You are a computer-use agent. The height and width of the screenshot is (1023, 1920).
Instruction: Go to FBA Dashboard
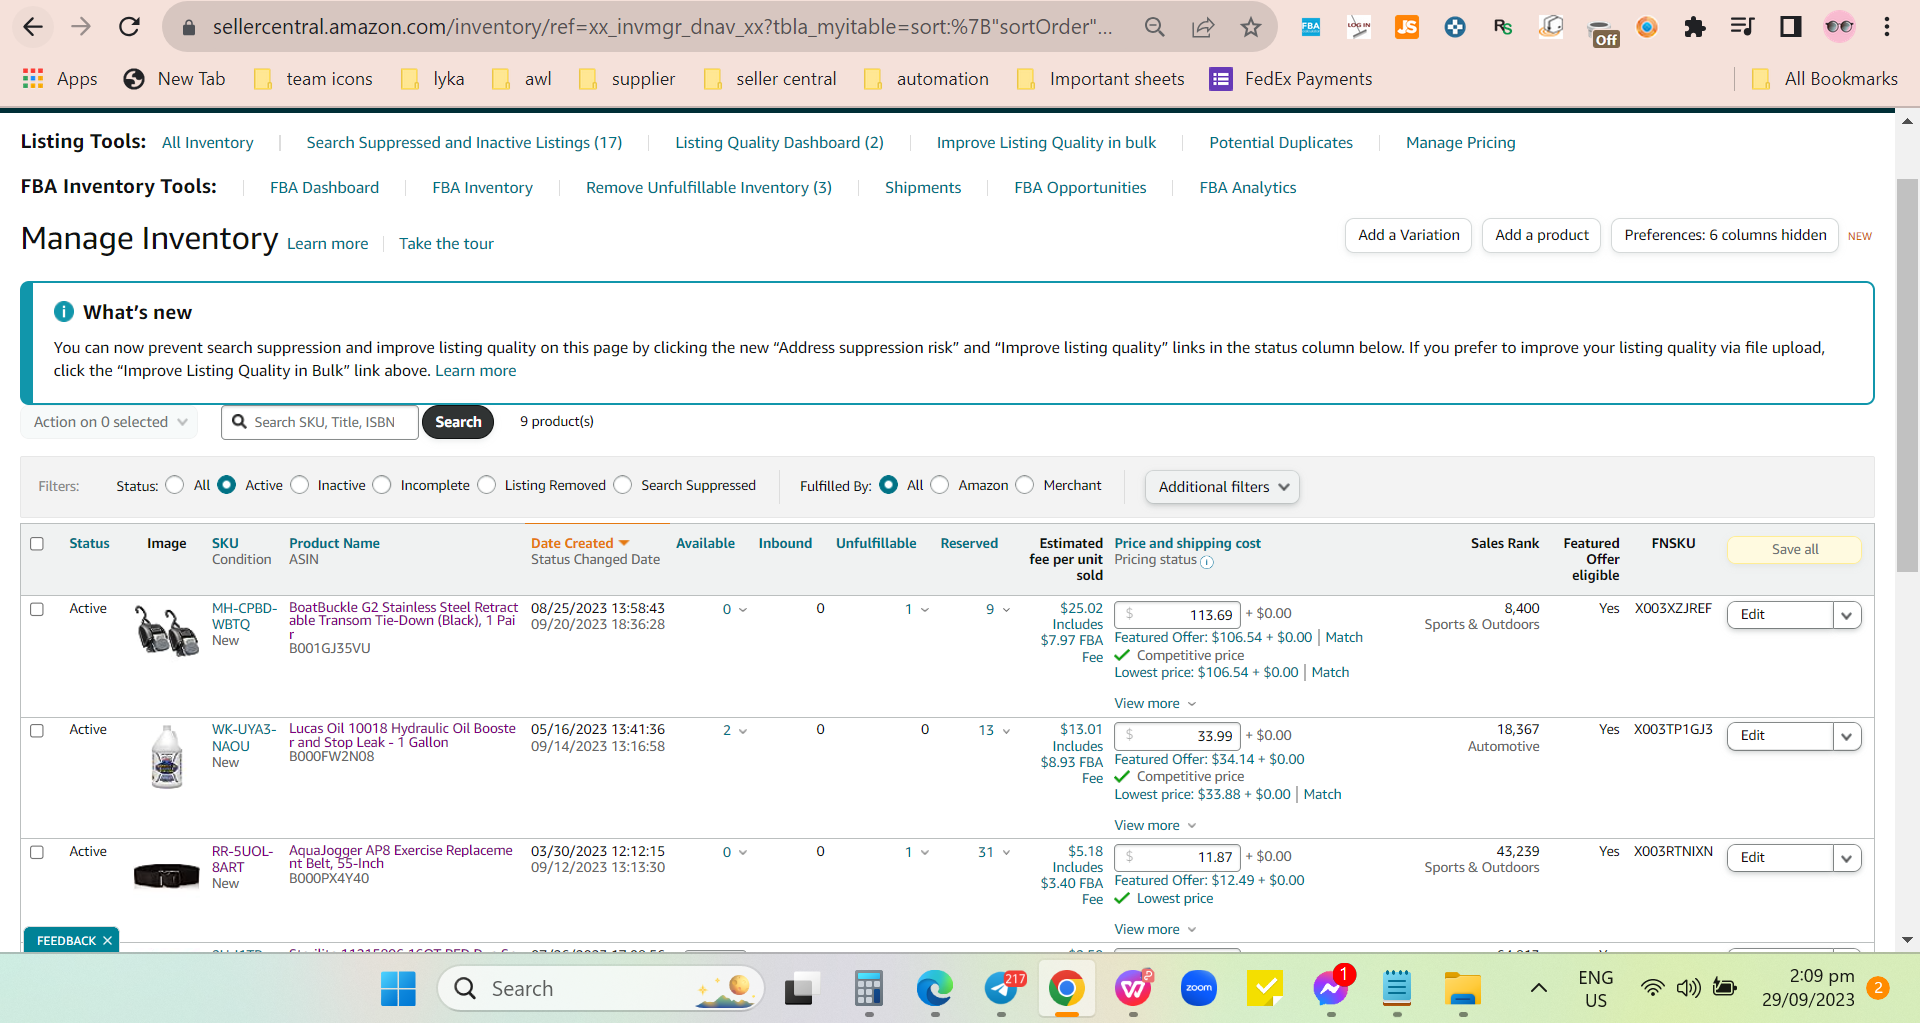point(324,188)
